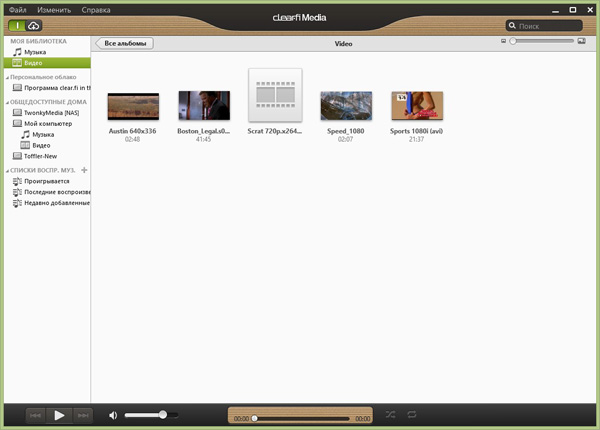The height and width of the screenshot is (430, 600).
Task: Open the Файл menu
Action: pos(17,8)
